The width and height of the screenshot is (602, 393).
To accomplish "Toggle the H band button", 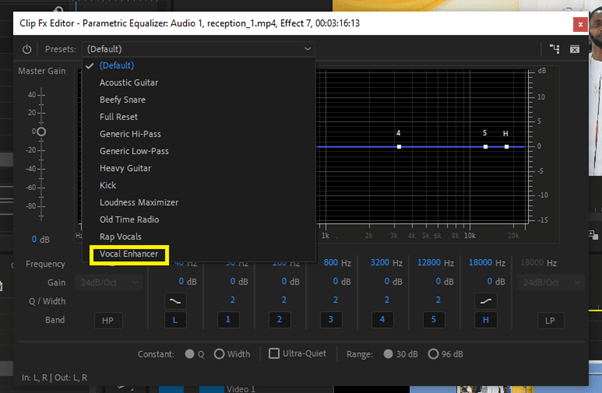I will point(486,320).
